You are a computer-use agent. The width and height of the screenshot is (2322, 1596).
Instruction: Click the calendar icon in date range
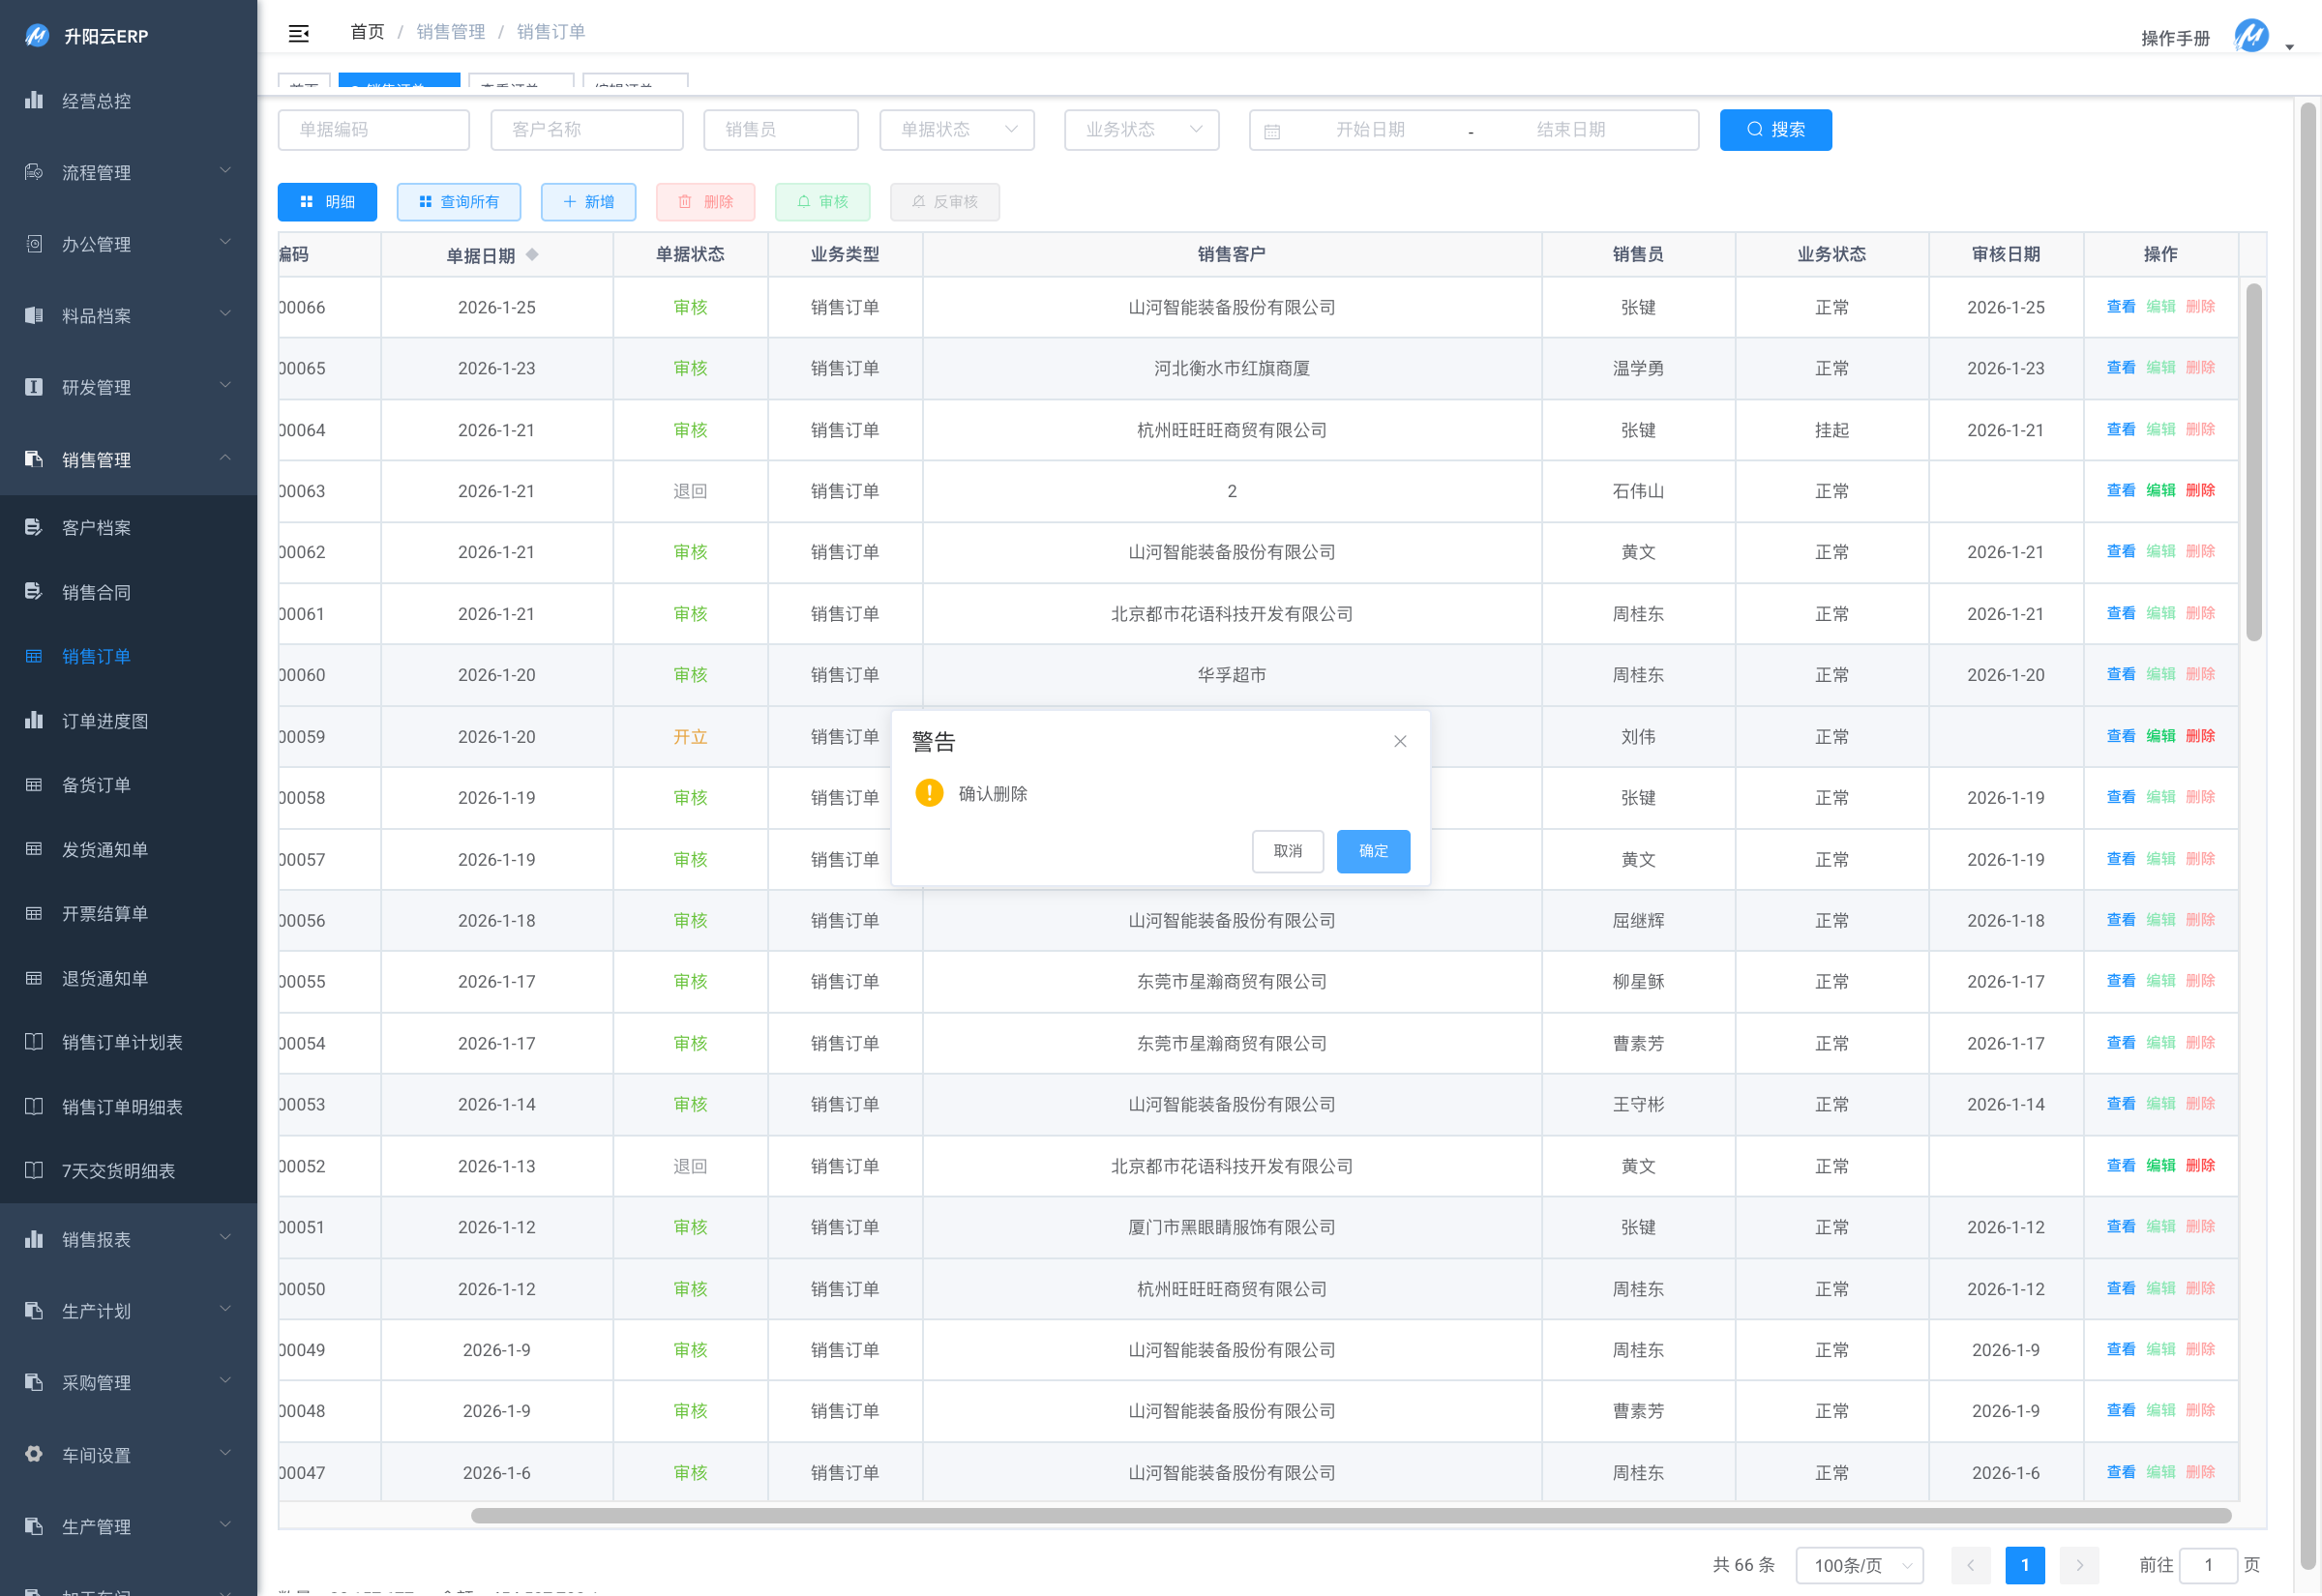click(x=1272, y=131)
